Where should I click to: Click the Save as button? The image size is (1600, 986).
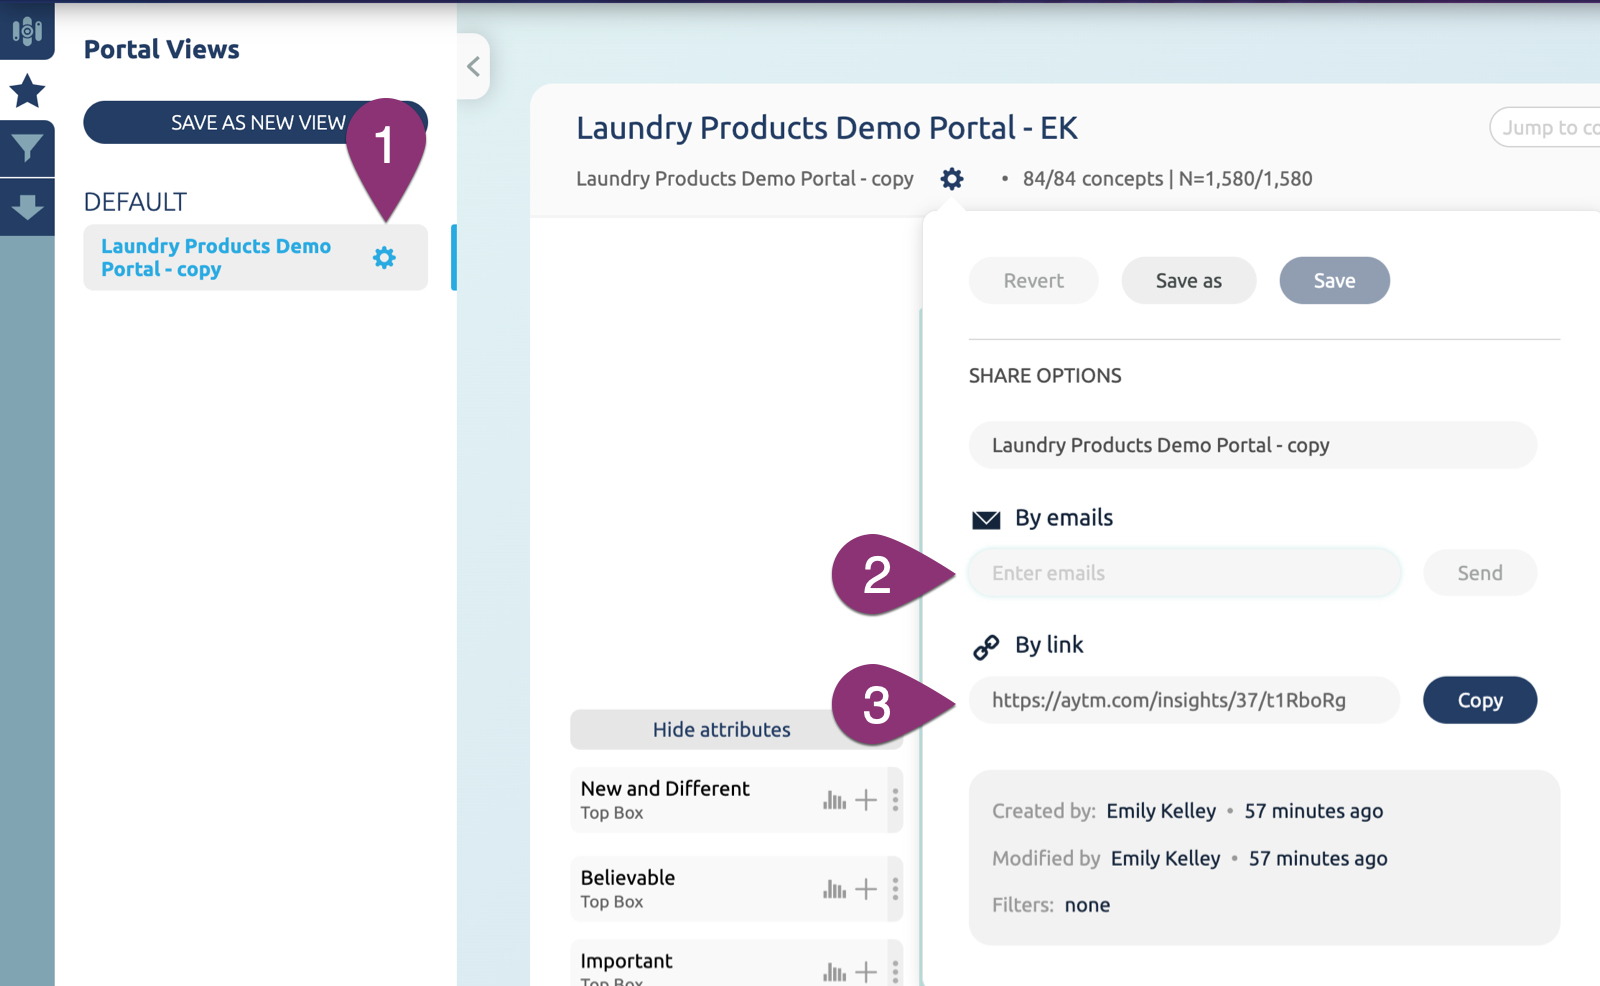click(x=1189, y=281)
